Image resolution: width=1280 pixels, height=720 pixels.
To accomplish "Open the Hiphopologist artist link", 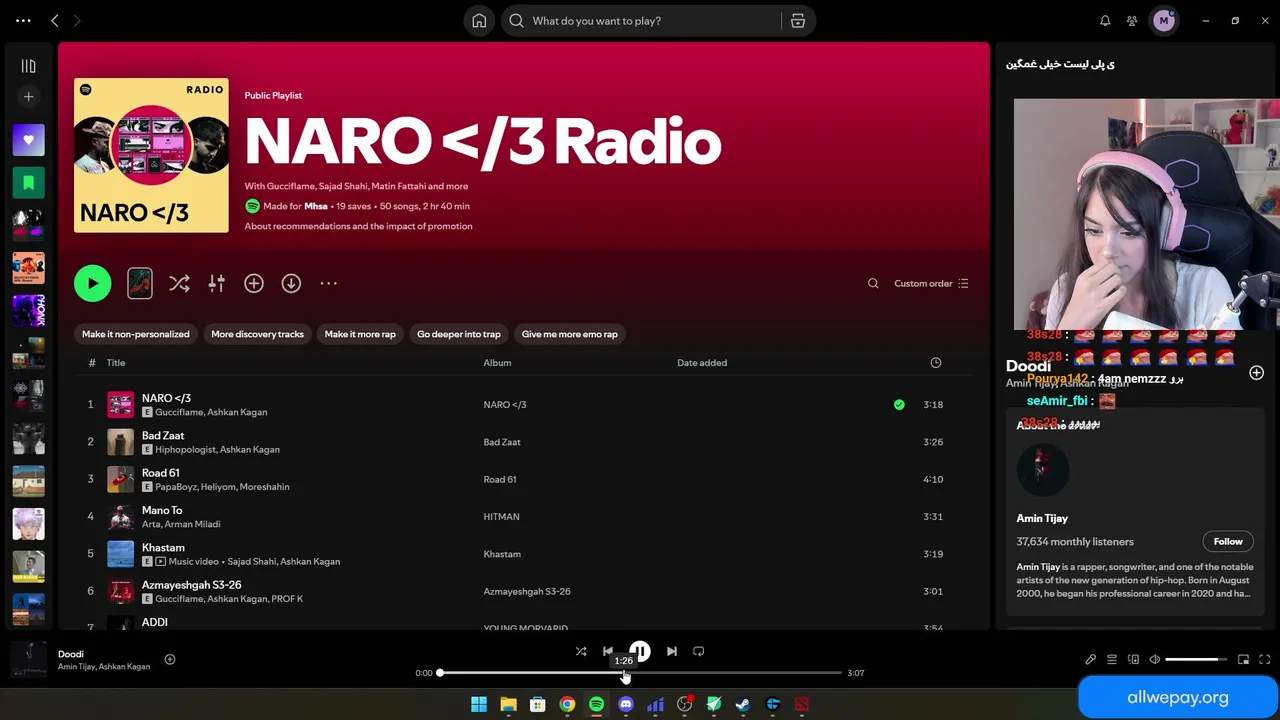I will [x=186, y=450].
